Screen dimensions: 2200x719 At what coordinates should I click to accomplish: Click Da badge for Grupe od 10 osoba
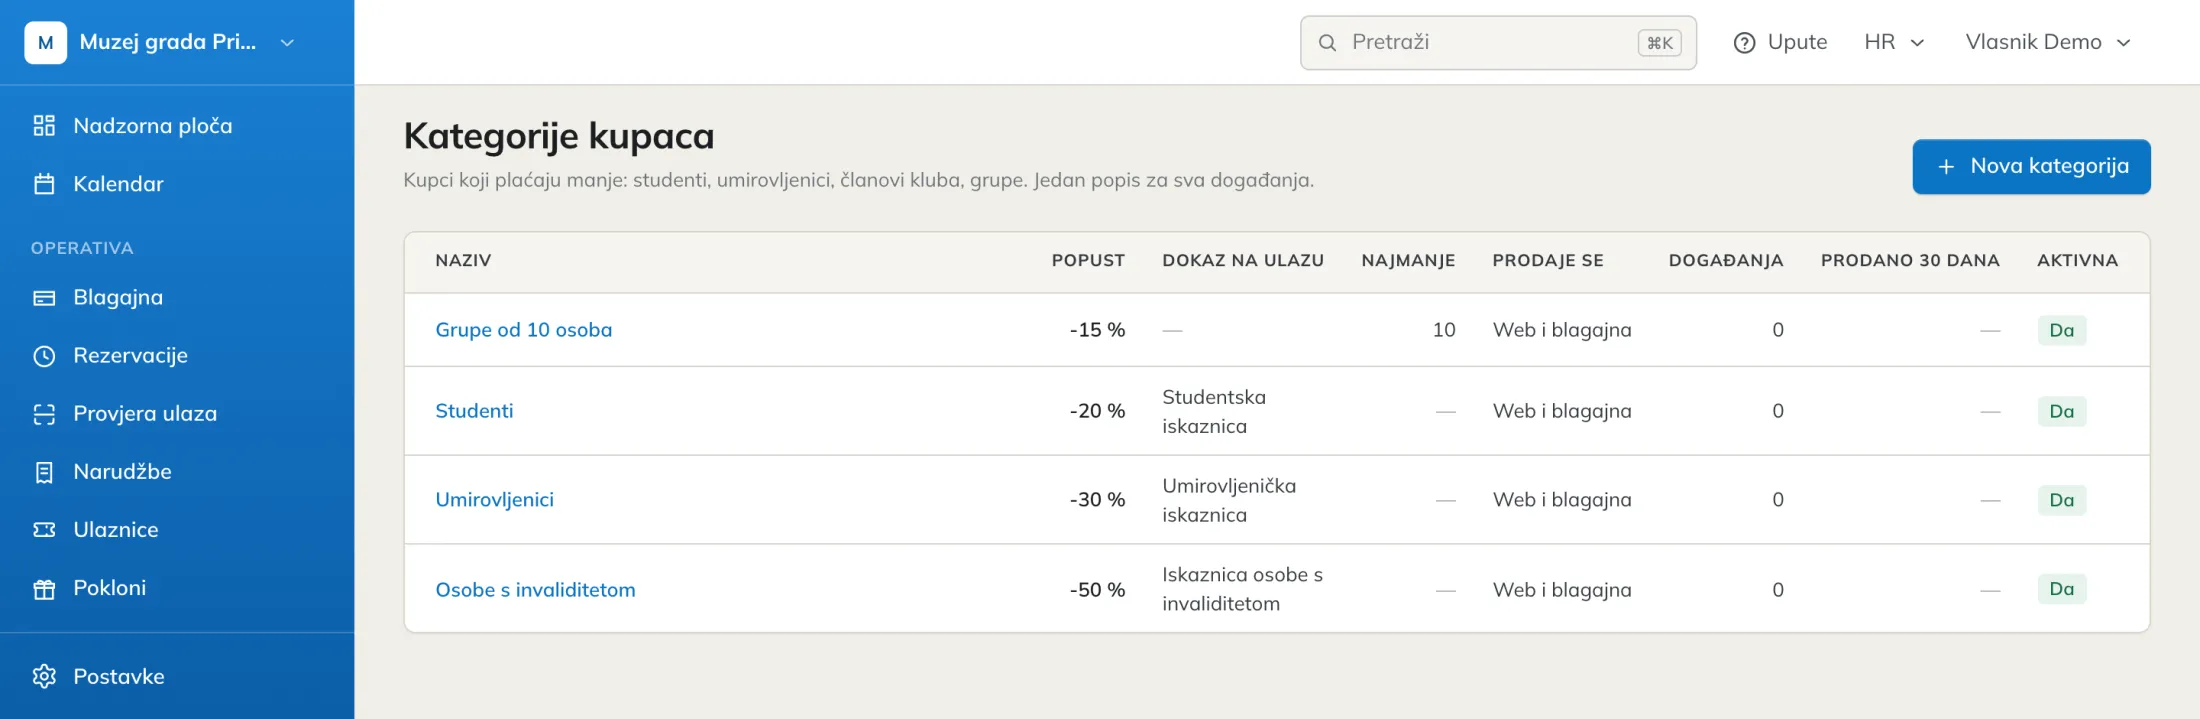[x=2062, y=330]
